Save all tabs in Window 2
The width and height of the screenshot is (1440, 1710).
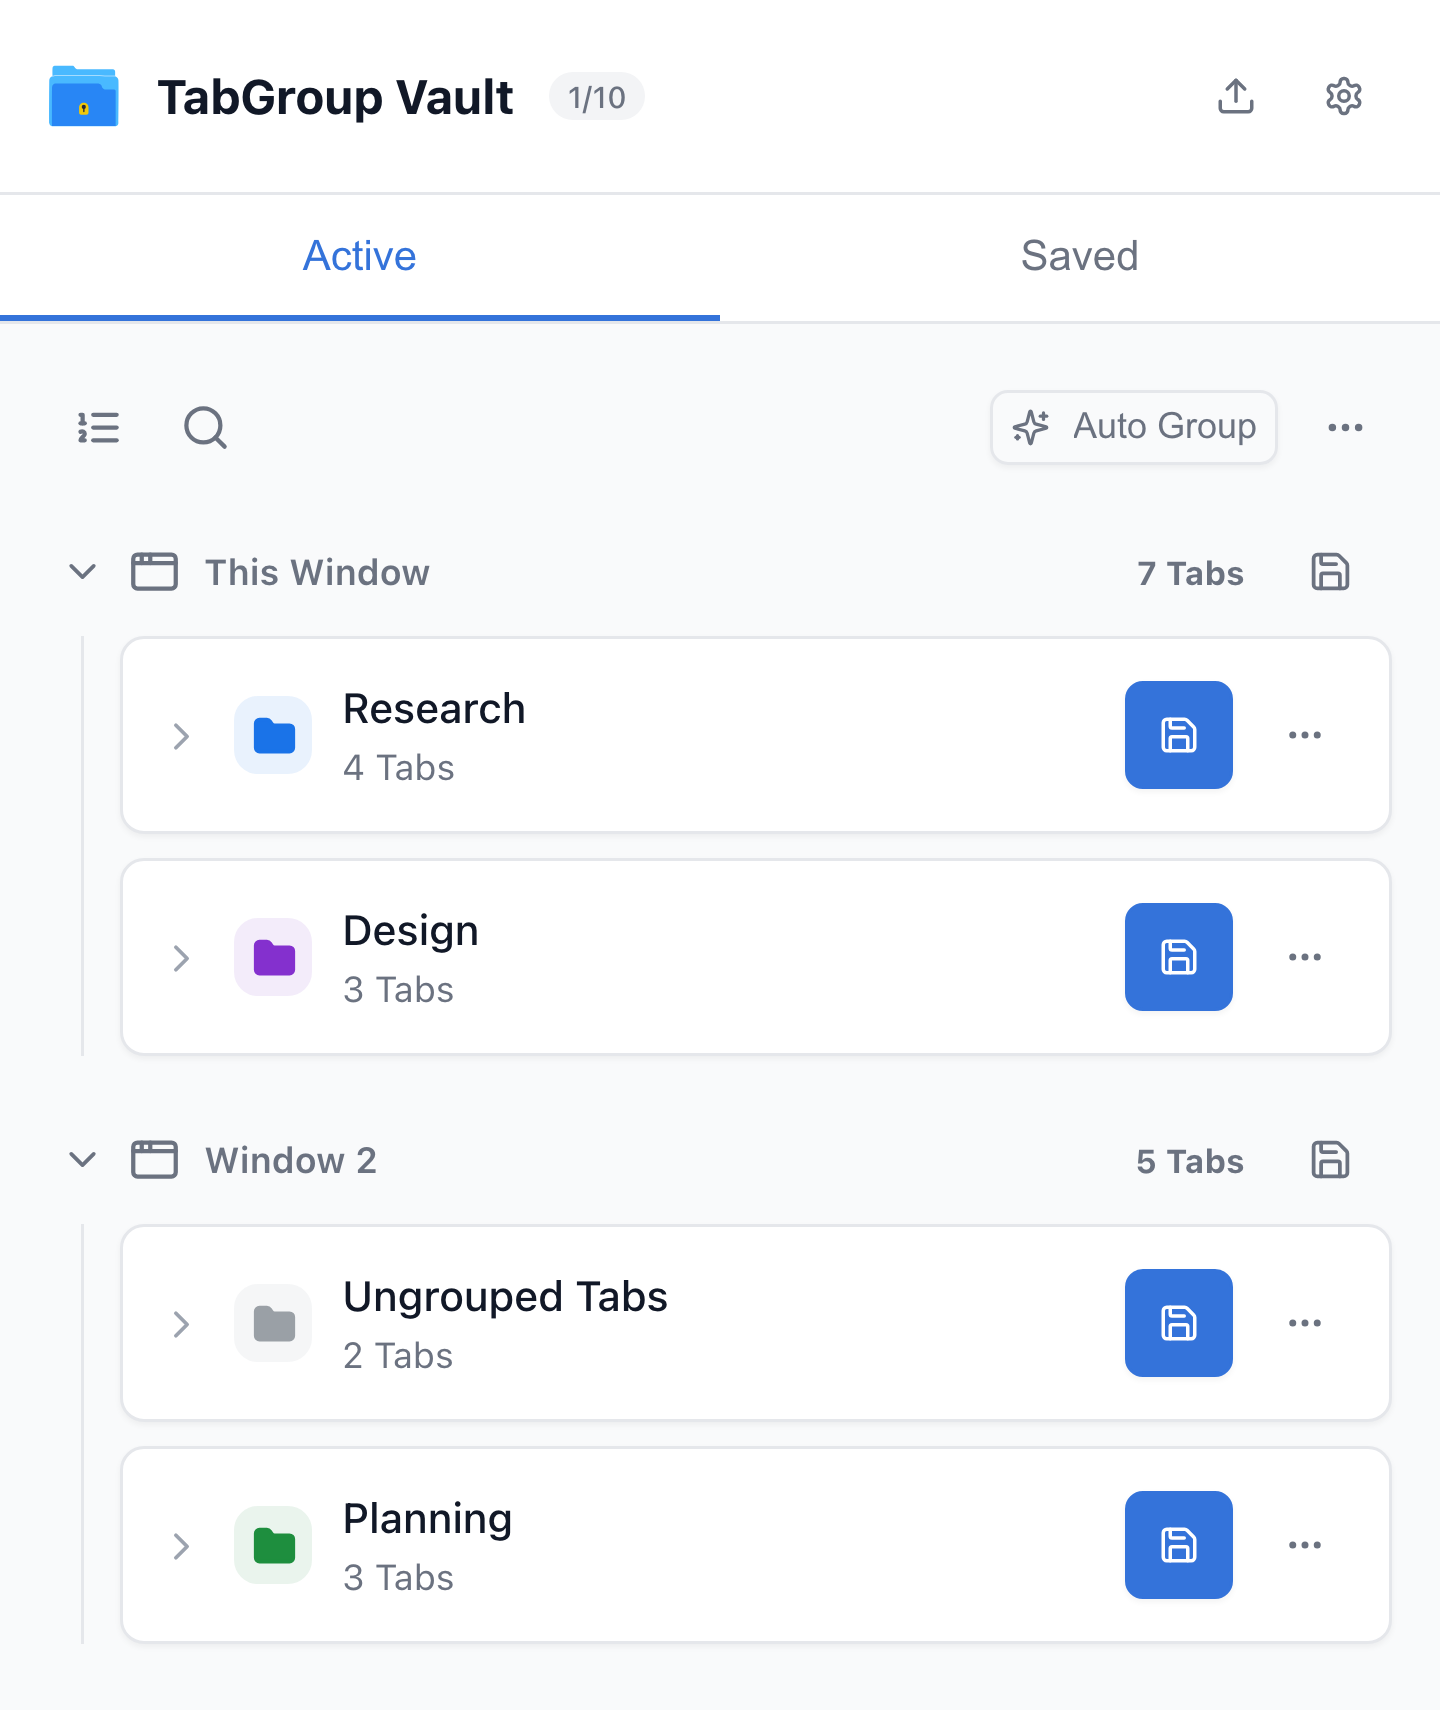tap(1330, 1160)
